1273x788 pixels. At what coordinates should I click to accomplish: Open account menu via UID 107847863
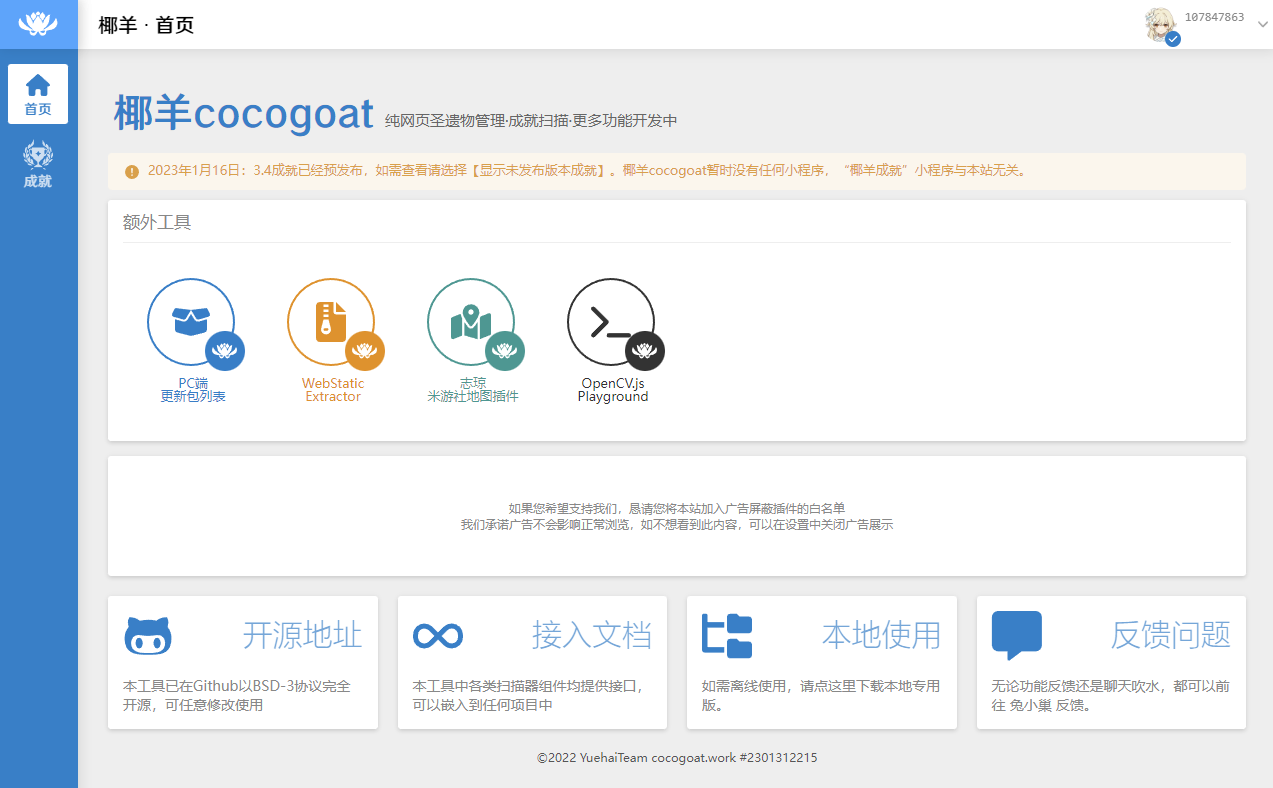[x=1214, y=17]
